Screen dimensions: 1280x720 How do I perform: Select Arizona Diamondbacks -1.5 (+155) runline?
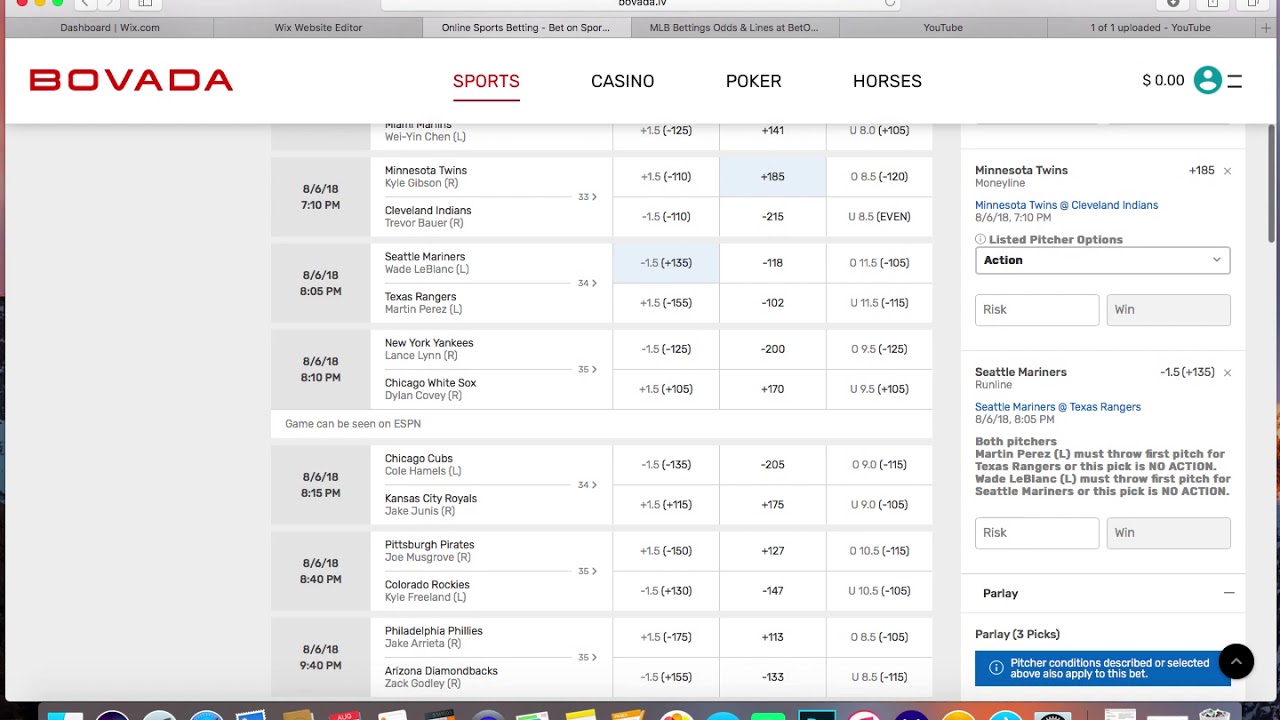pos(665,677)
